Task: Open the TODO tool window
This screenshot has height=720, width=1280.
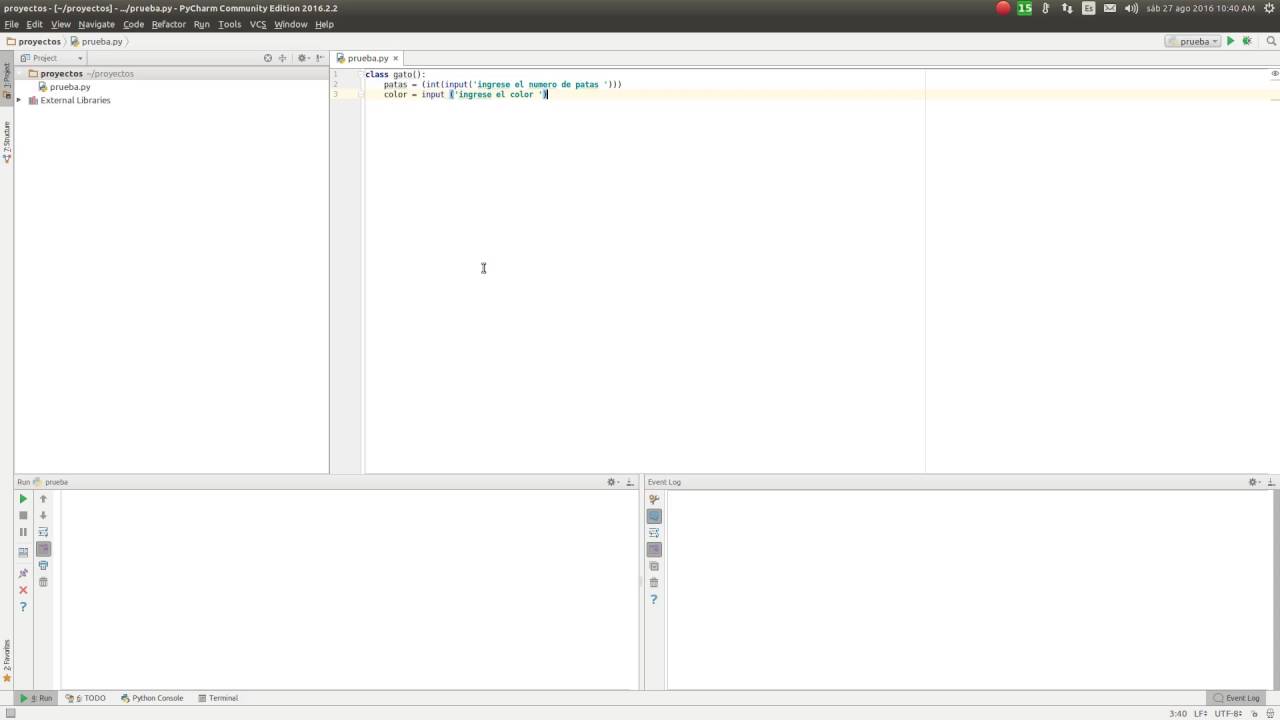Action: 86,698
